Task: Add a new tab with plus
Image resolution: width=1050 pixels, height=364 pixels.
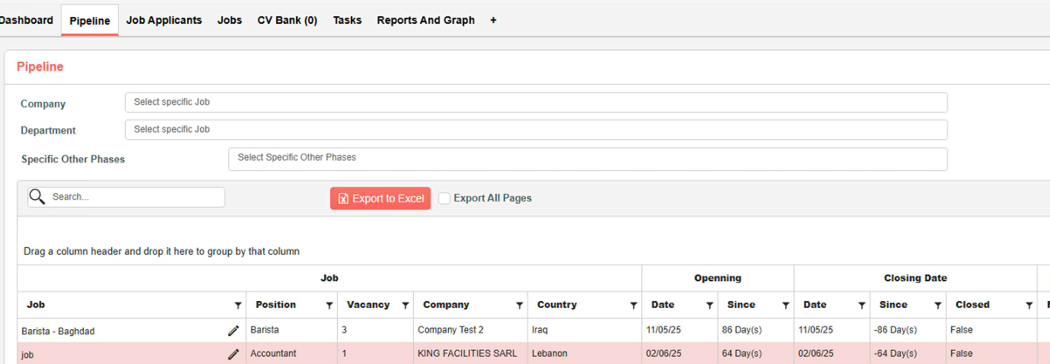Action: coord(494,20)
